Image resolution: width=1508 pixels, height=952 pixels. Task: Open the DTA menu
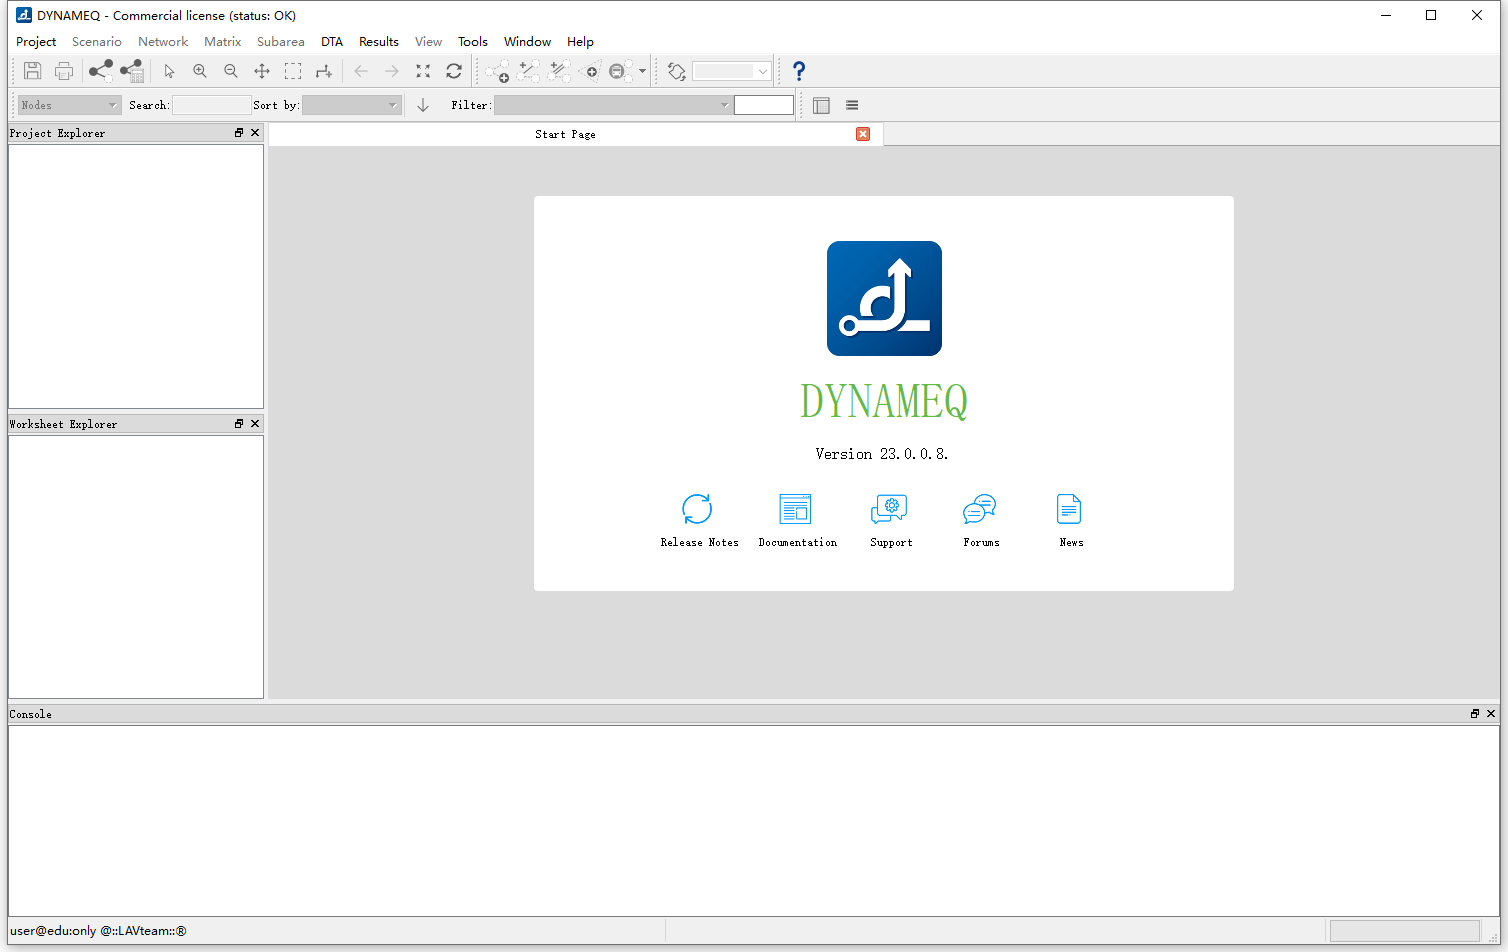pos(332,41)
